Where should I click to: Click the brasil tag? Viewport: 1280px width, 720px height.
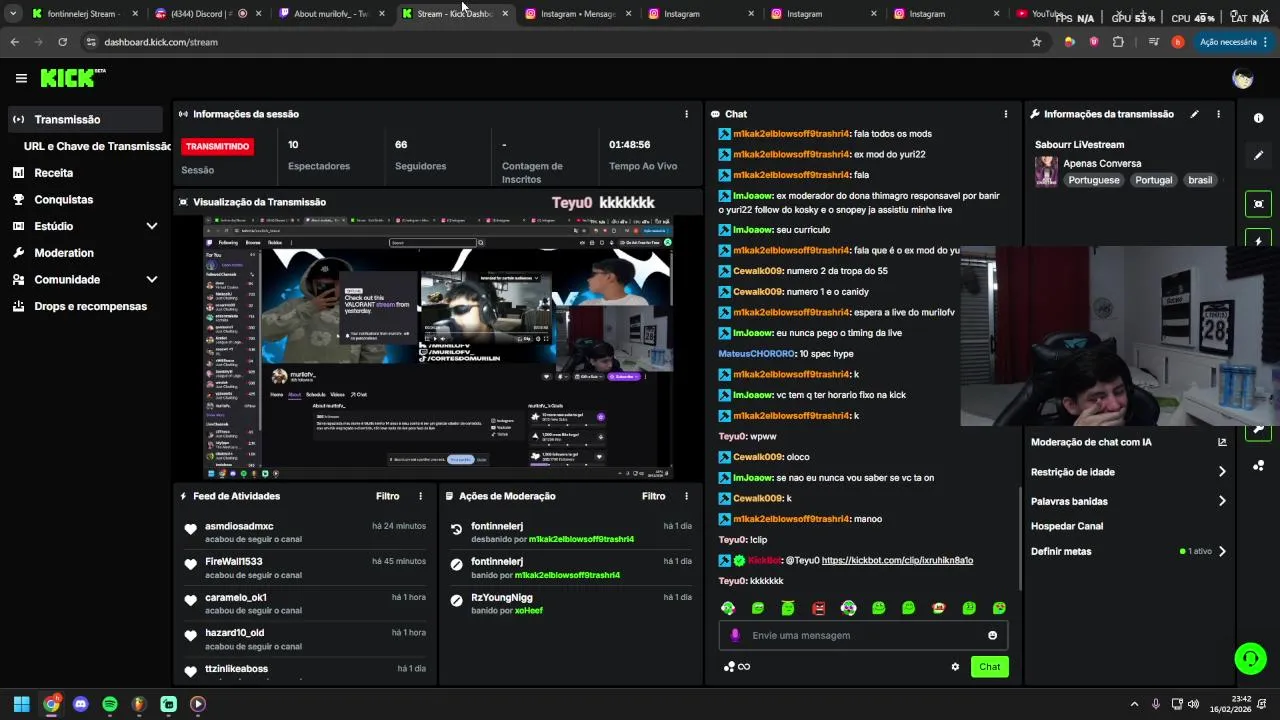click(1200, 180)
